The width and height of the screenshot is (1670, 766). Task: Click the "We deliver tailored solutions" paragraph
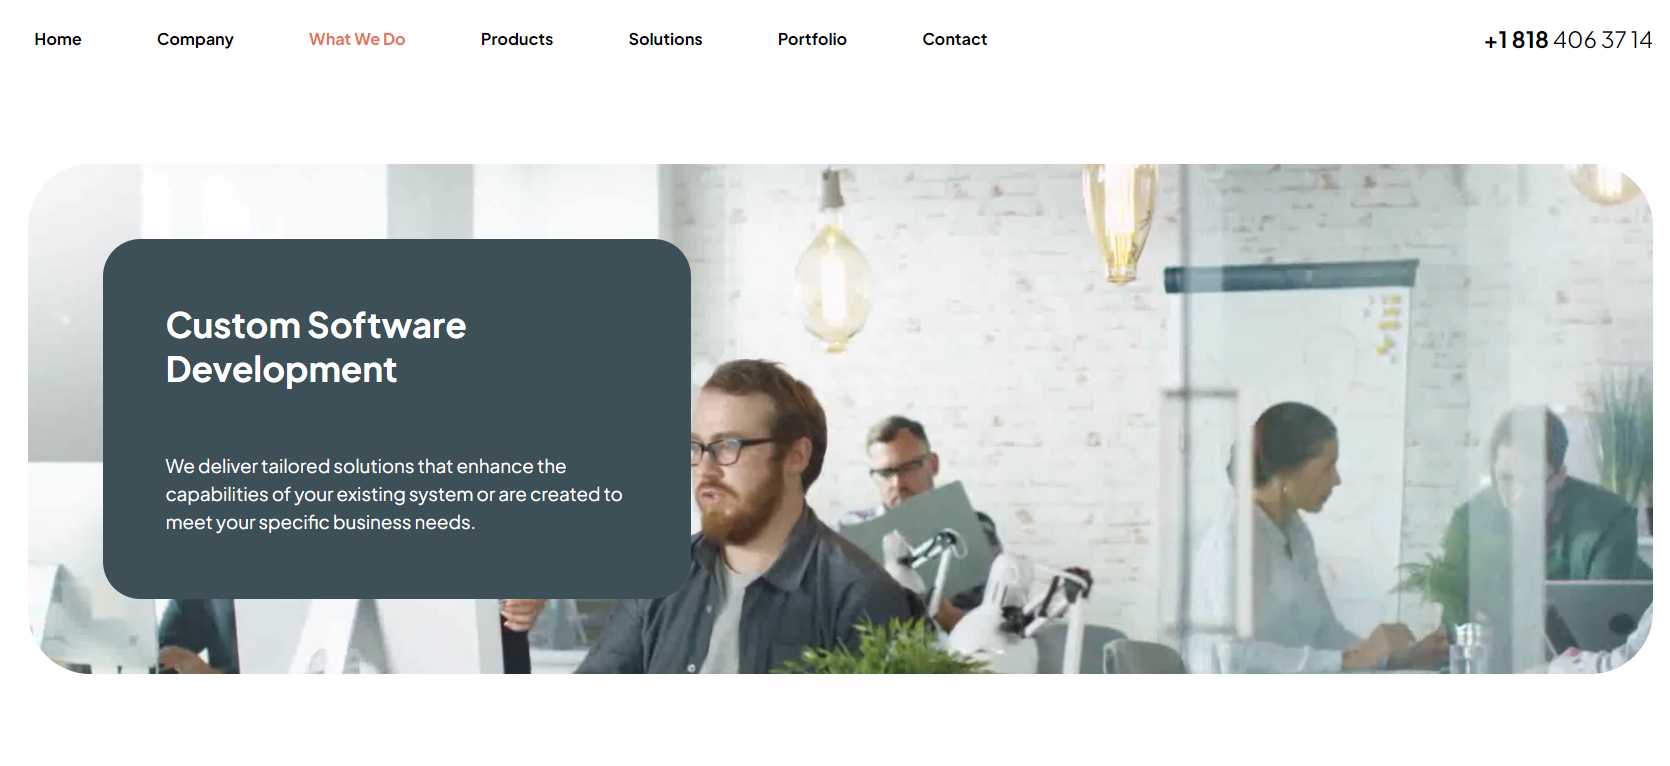pyautogui.click(x=394, y=494)
